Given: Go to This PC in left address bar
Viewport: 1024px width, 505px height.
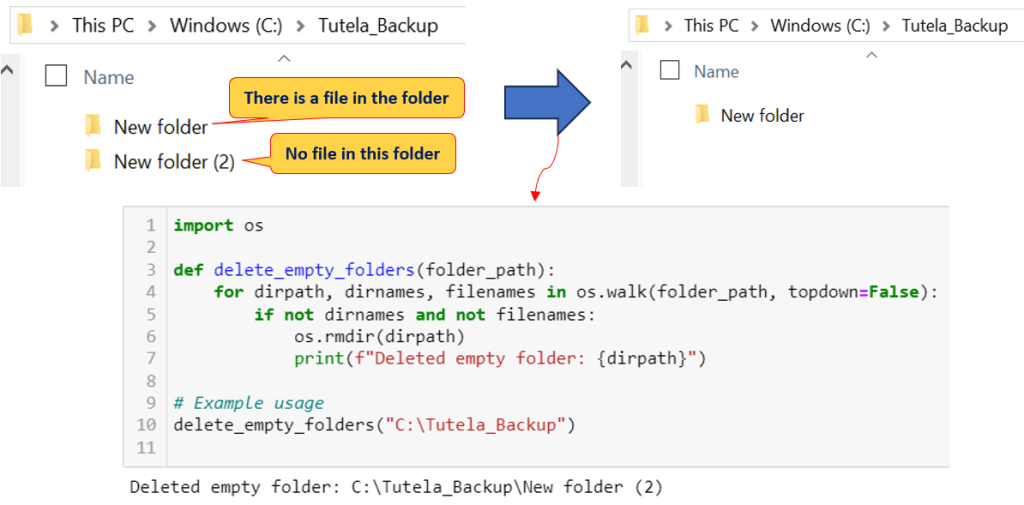Looking at the screenshot, I should tap(103, 26).
